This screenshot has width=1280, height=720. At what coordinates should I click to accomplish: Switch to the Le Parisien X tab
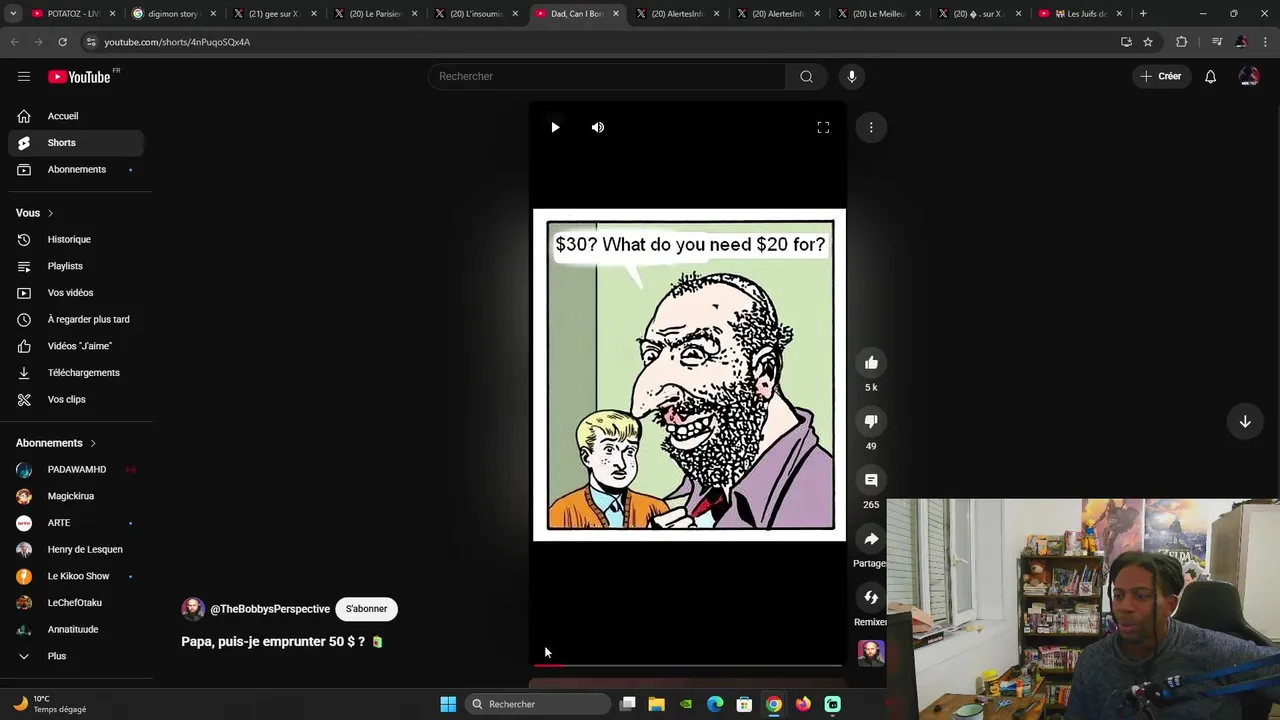(375, 14)
